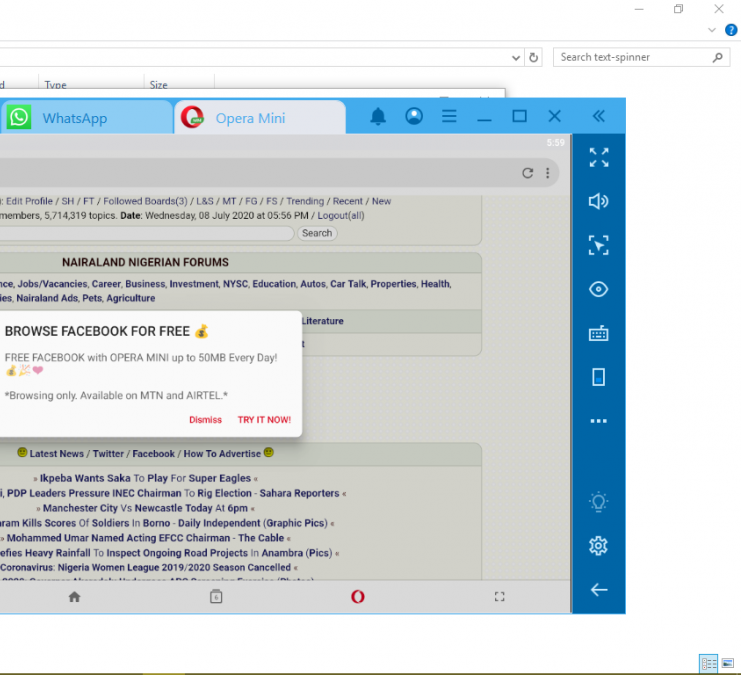Open the keyboard controls icon
The width and height of the screenshot is (741, 675).
(x=598, y=334)
